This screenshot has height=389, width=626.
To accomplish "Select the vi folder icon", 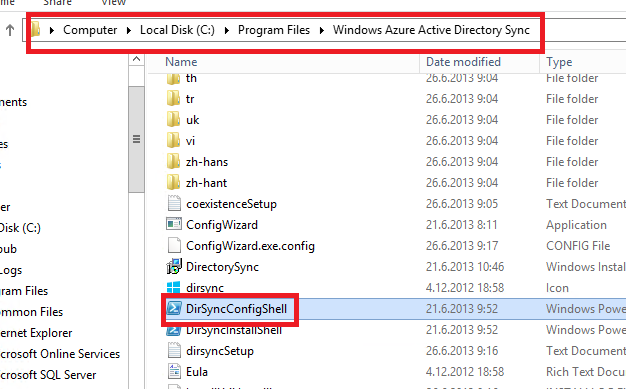I will pos(173,141).
